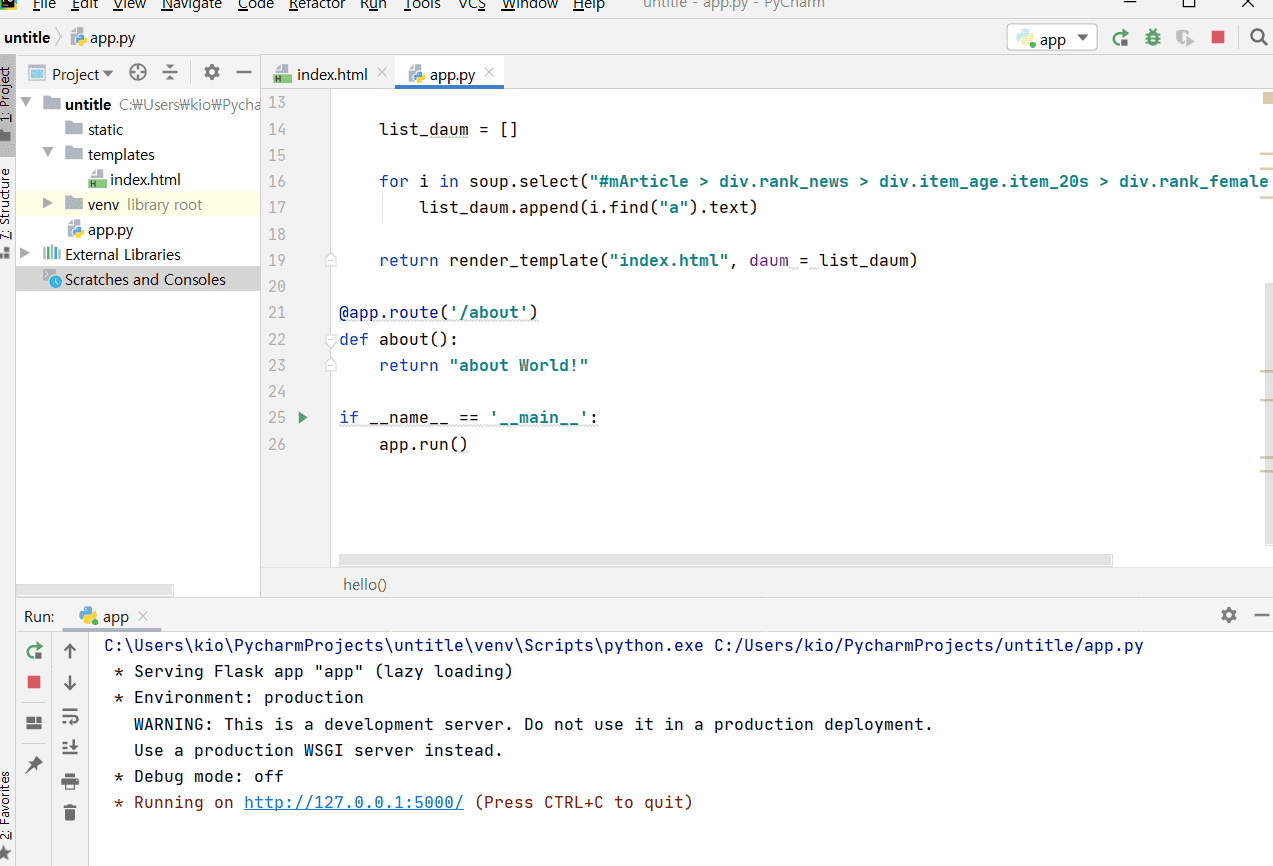Stop the app using the toolbar's red square
The image size is (1273, 866).
1217,38
